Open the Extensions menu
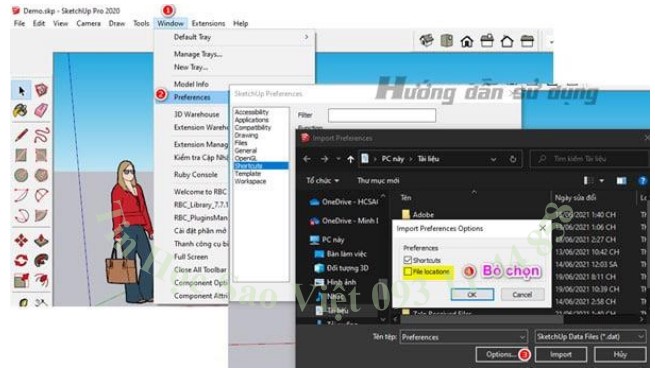The width and height of the screenshot is (655, 375). pyautogui.click(x=208, y=23)
